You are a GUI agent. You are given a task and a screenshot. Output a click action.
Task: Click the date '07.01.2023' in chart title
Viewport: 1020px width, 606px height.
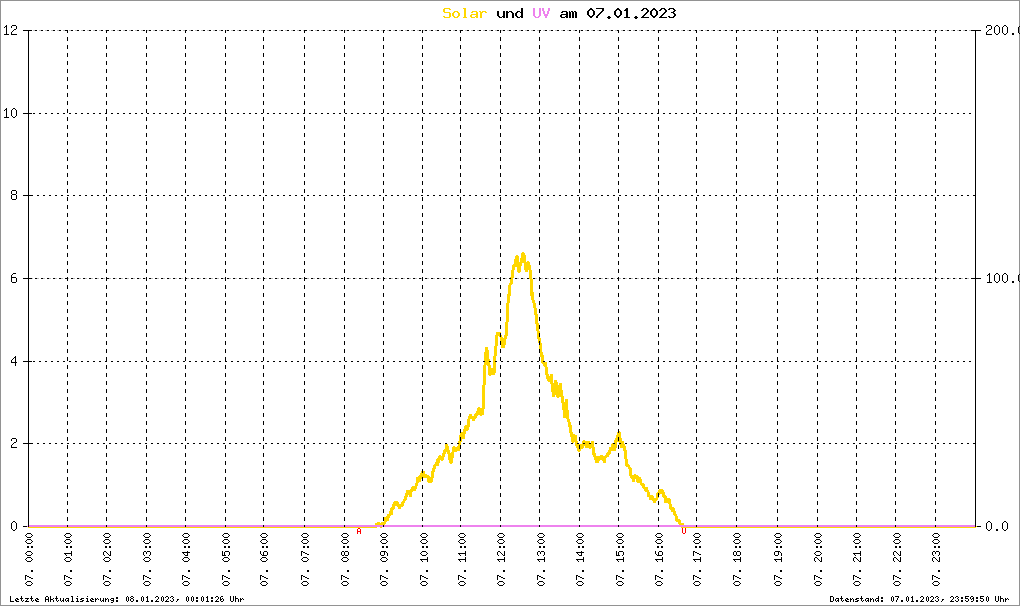[x=631, y=13]
